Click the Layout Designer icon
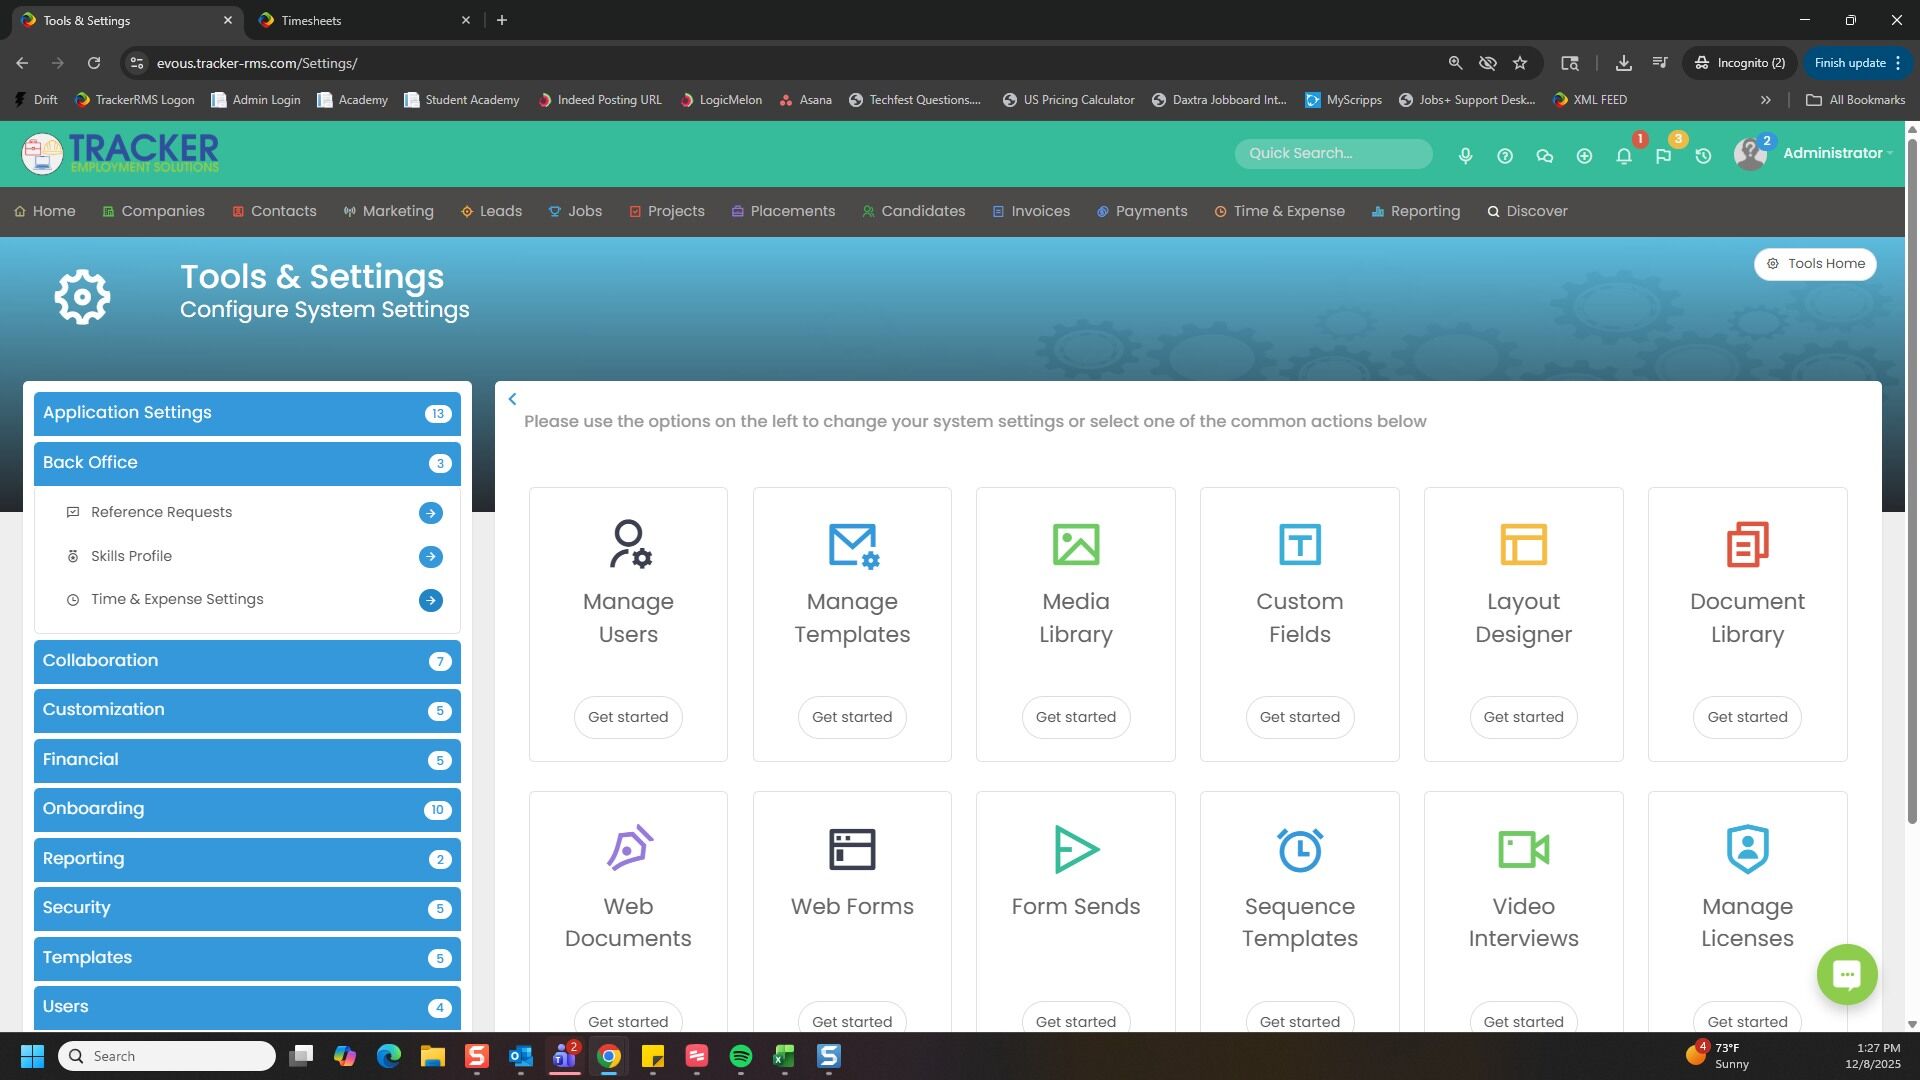This screenshot has height=1080, width=1920. tap(1523, 544)
